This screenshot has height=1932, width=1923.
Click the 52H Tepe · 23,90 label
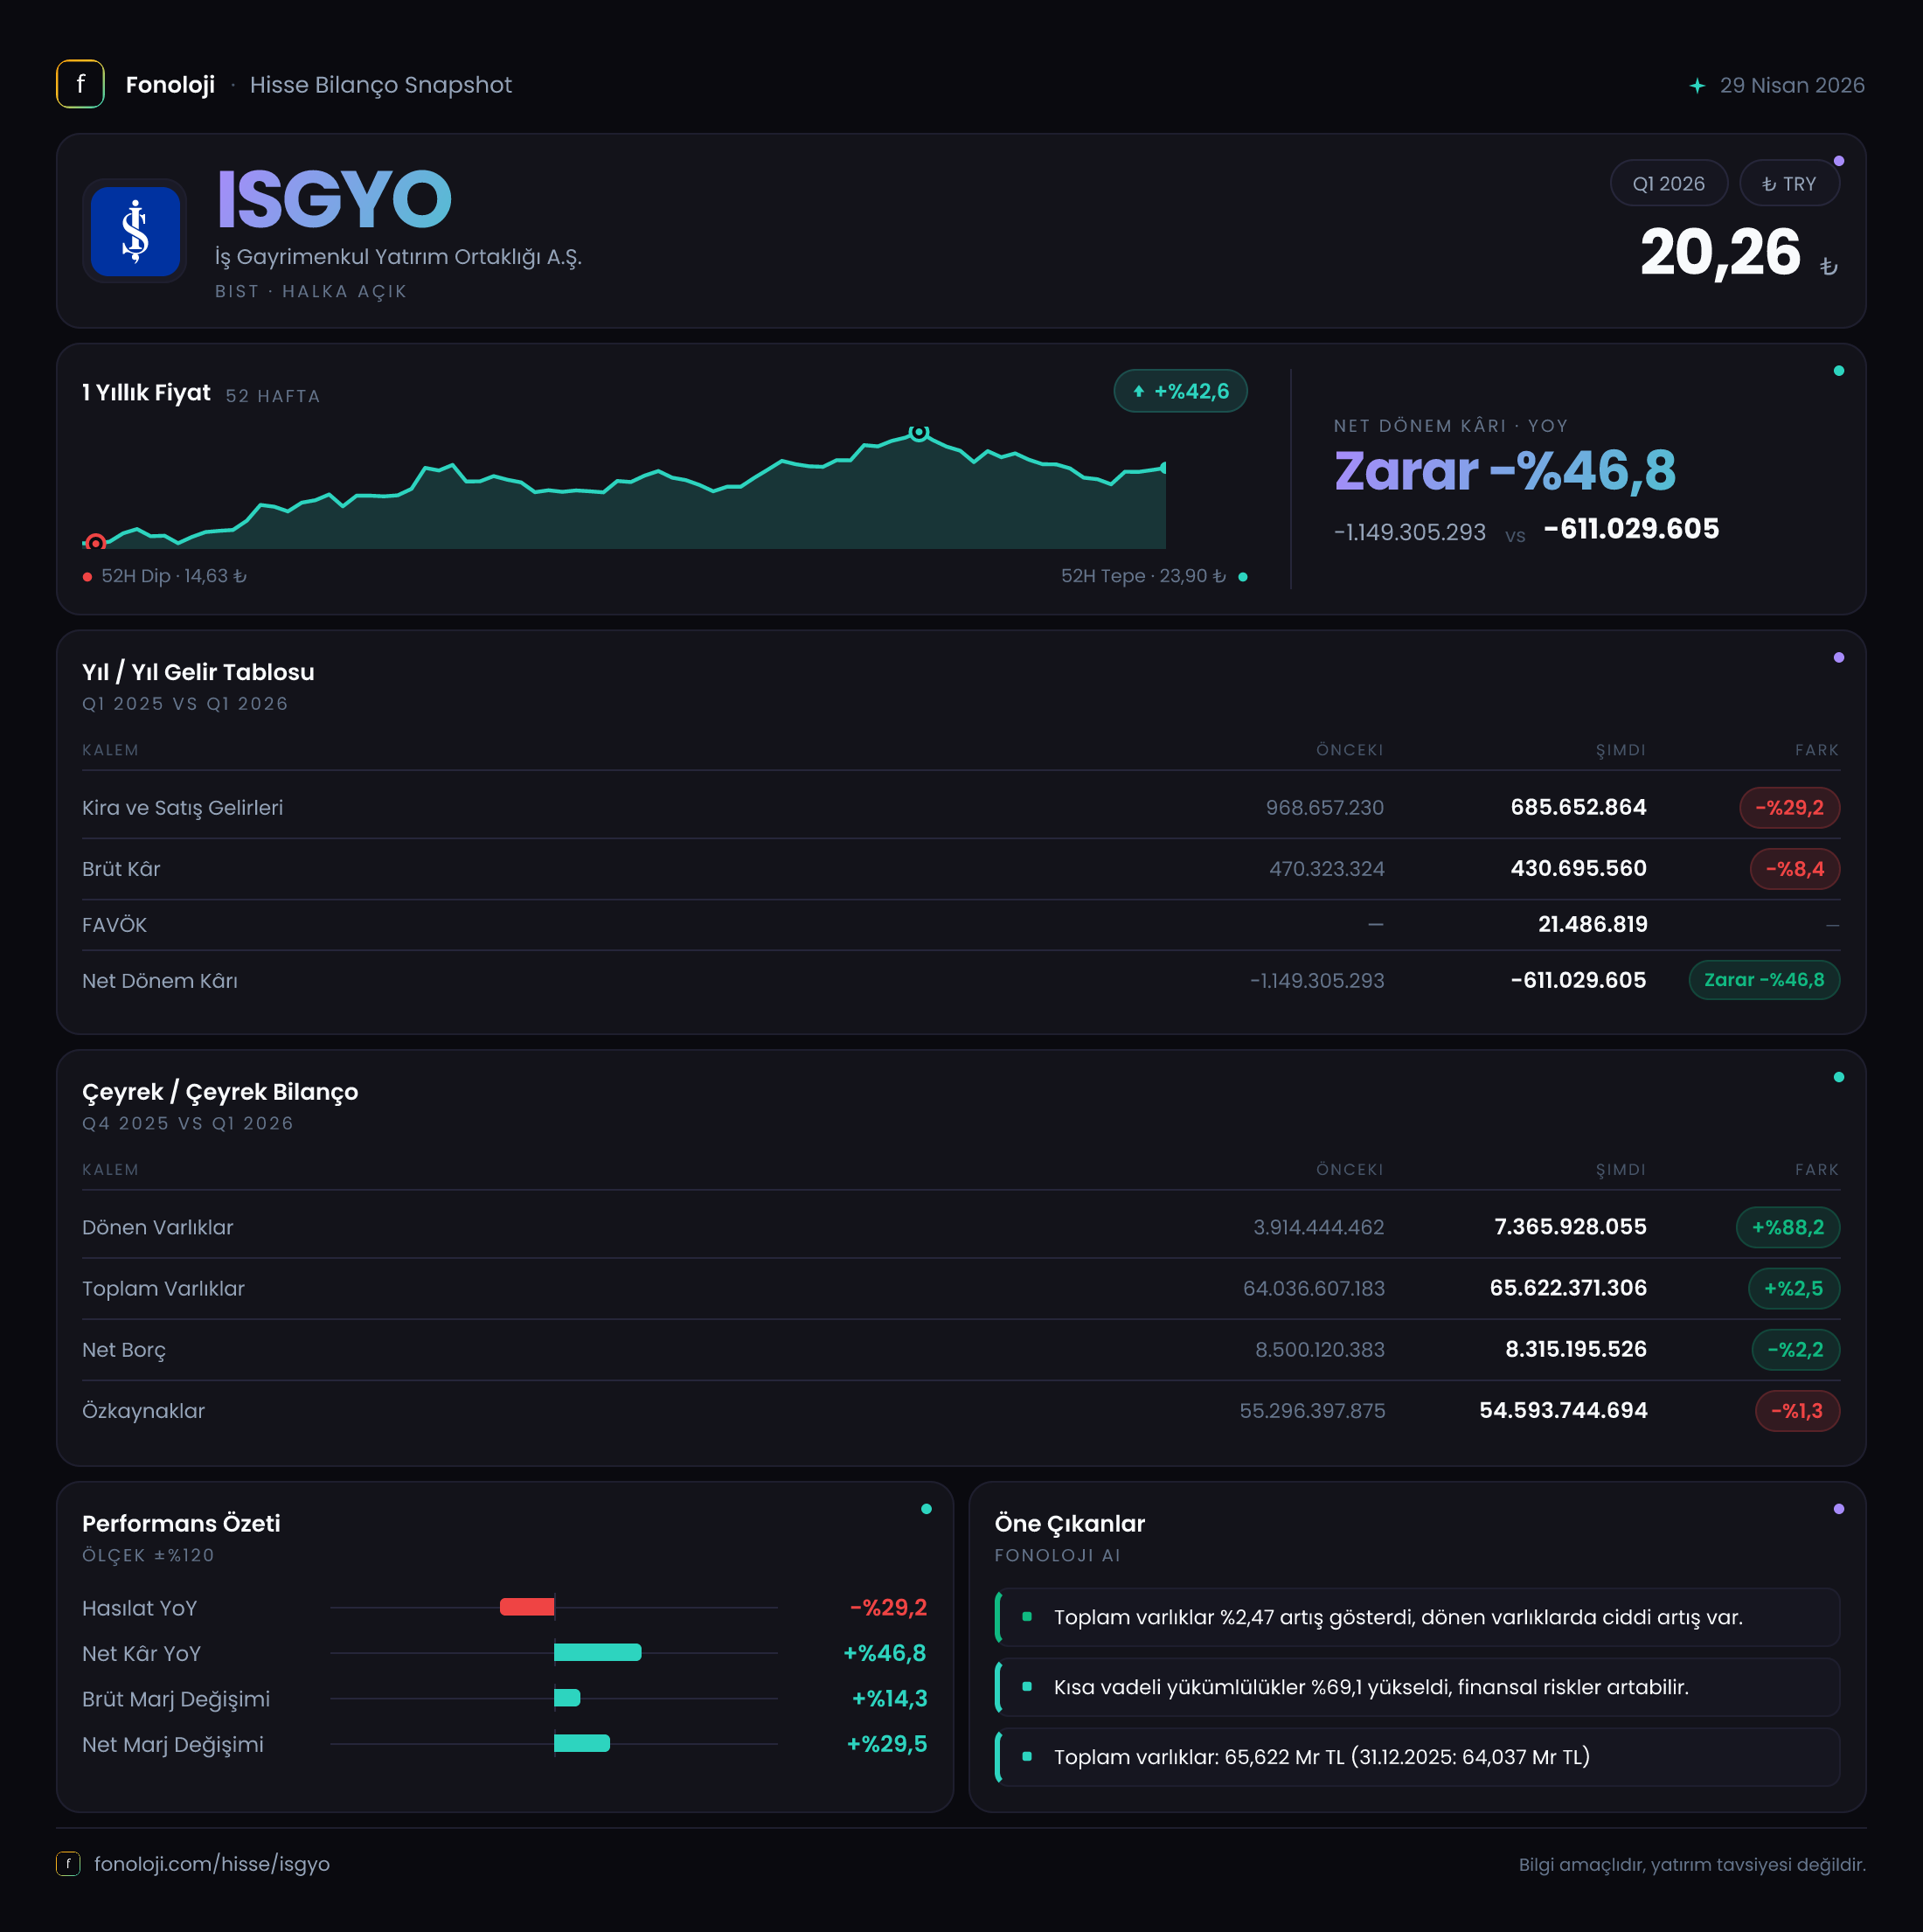pos(1143,577)
